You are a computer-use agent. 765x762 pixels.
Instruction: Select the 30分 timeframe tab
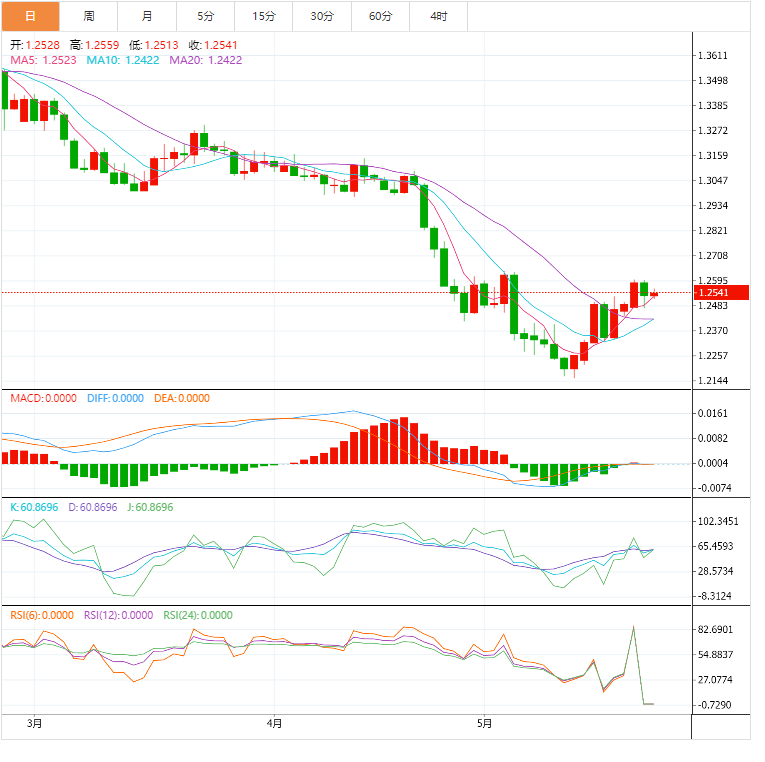click(322, 16)
